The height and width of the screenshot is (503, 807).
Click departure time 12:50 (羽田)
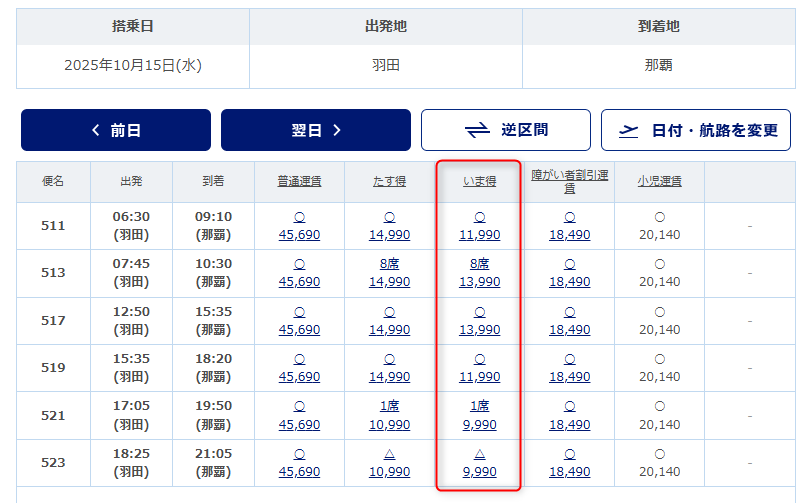(x=131, y=321)
